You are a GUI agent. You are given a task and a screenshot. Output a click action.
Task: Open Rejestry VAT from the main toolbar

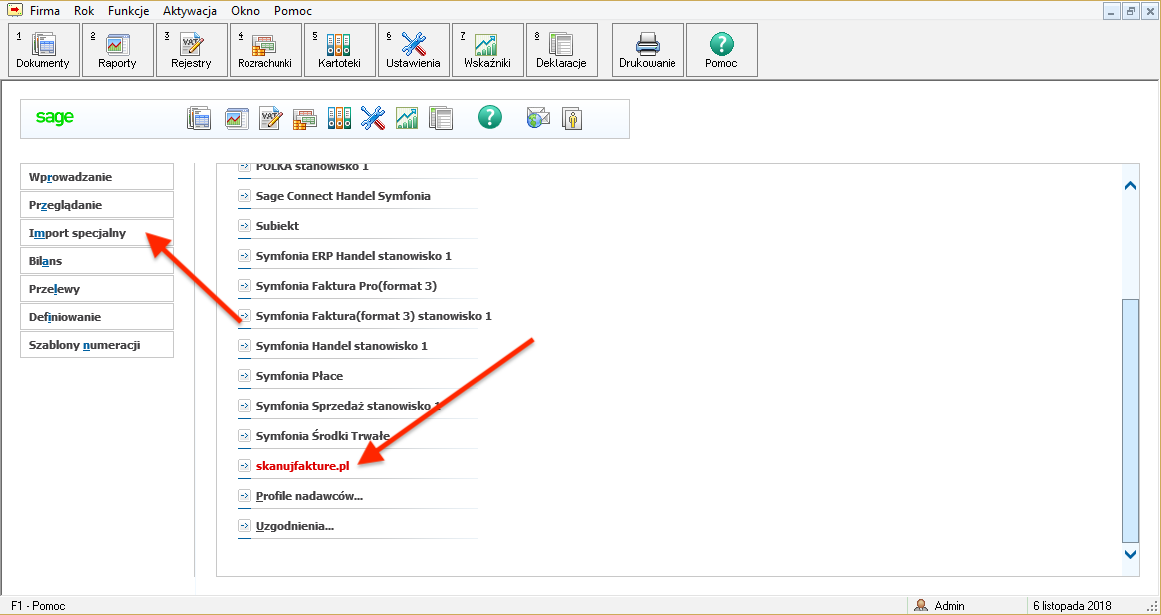(191, 50)
